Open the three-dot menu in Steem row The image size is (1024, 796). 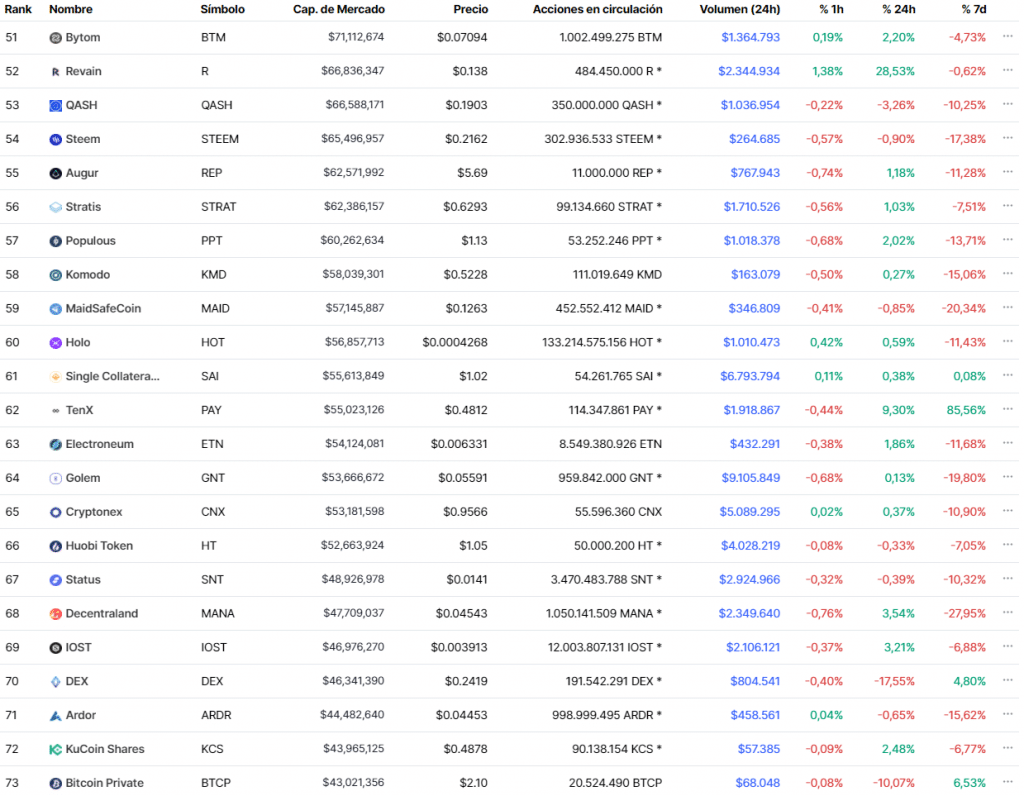(x=1008, y=138)
